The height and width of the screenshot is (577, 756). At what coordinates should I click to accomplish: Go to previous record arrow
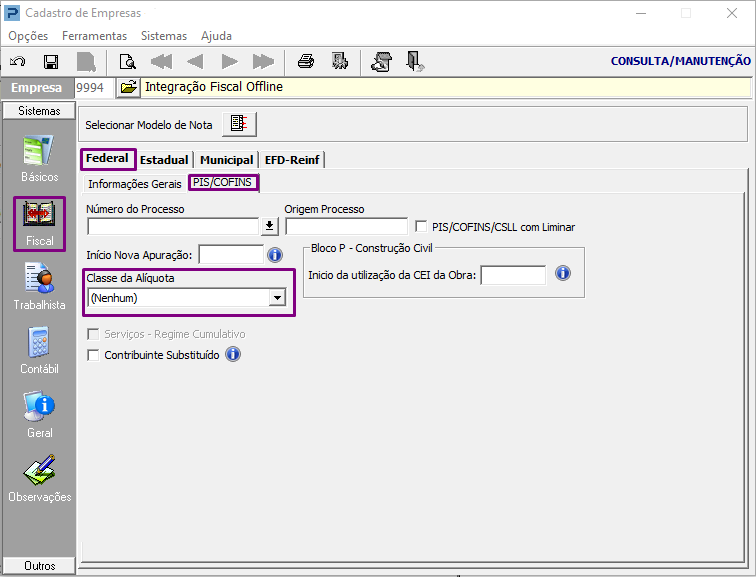[x=195, y=62]
